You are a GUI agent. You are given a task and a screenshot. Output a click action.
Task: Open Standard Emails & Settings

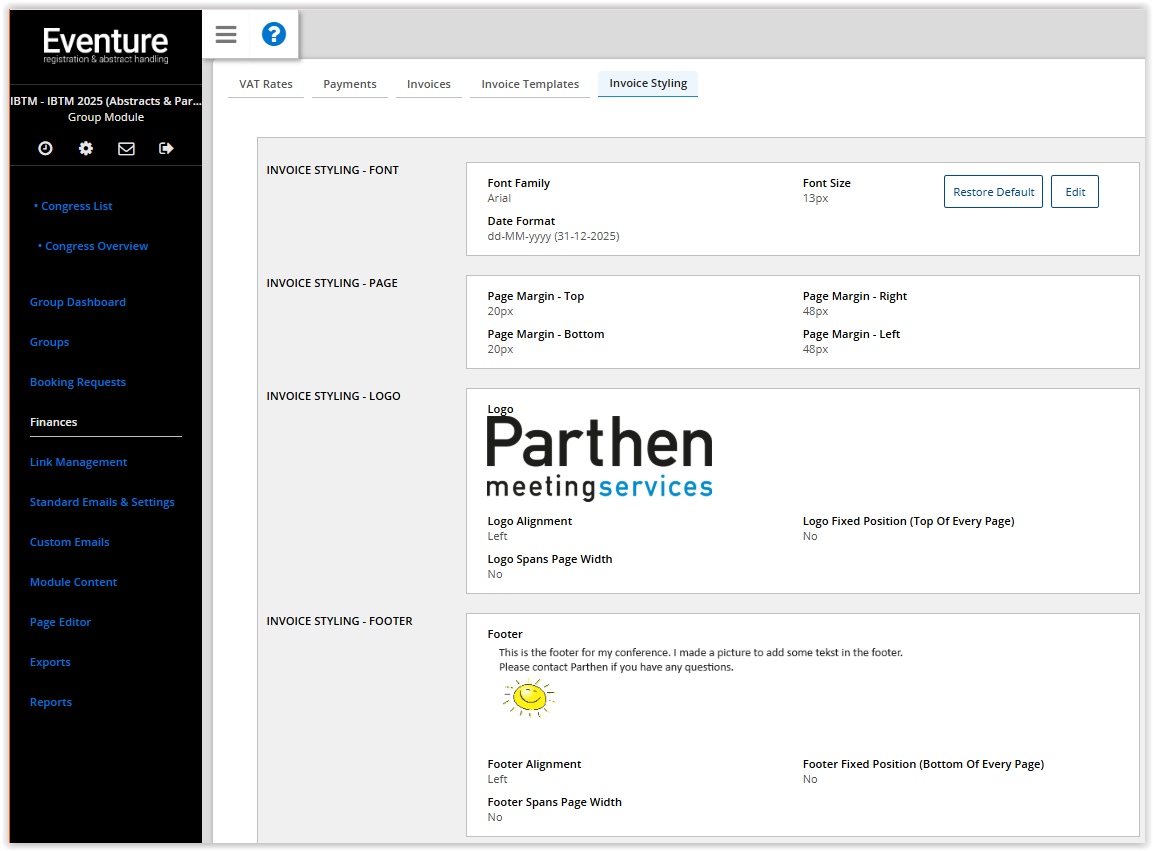(102, 502)
